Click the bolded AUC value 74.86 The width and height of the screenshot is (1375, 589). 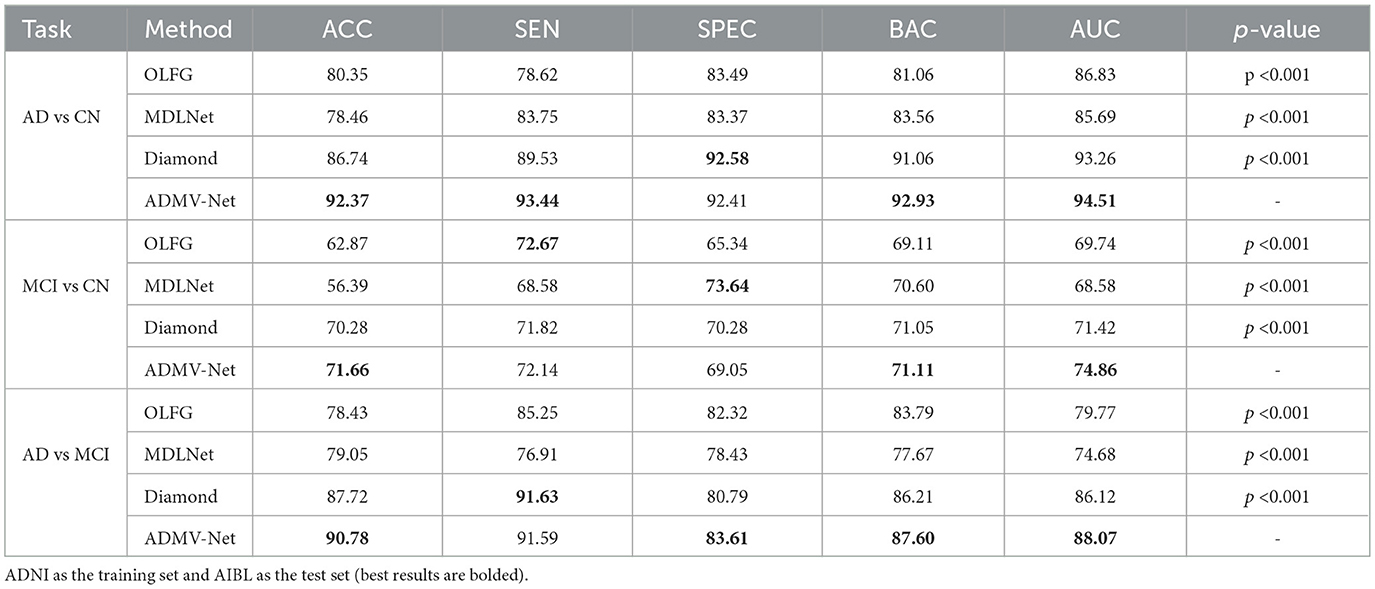point(1096,370)
